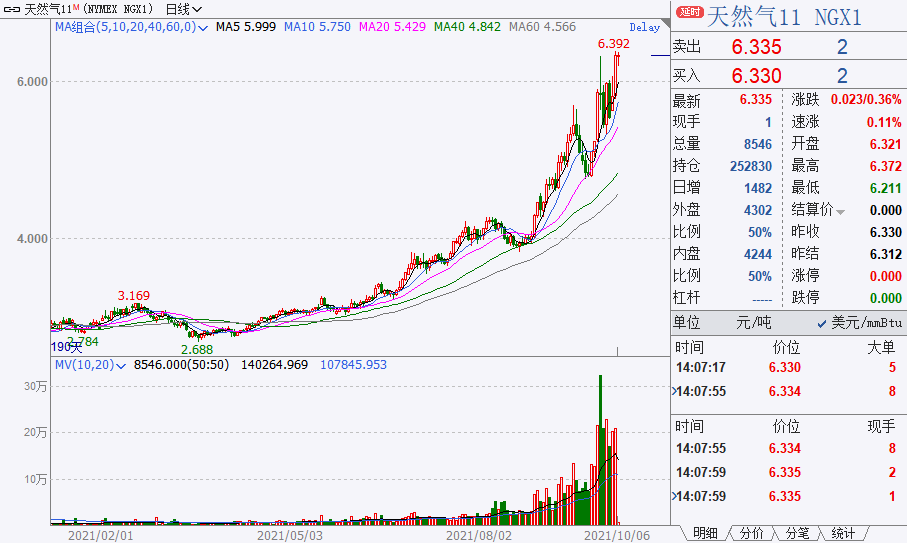Select the 14:07:59 trade row with volume 2
This screenshot has height=543, width=907.
[x=787, y=472]
